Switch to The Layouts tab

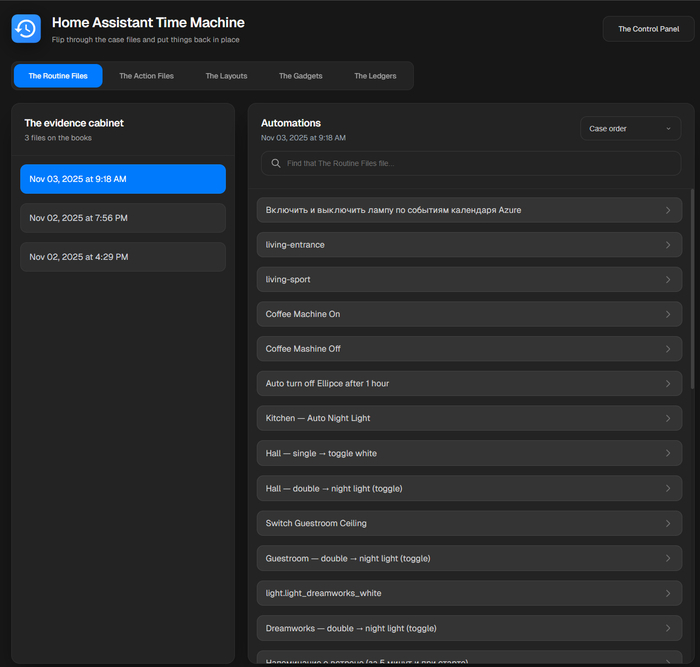click(x=226, y=76)
